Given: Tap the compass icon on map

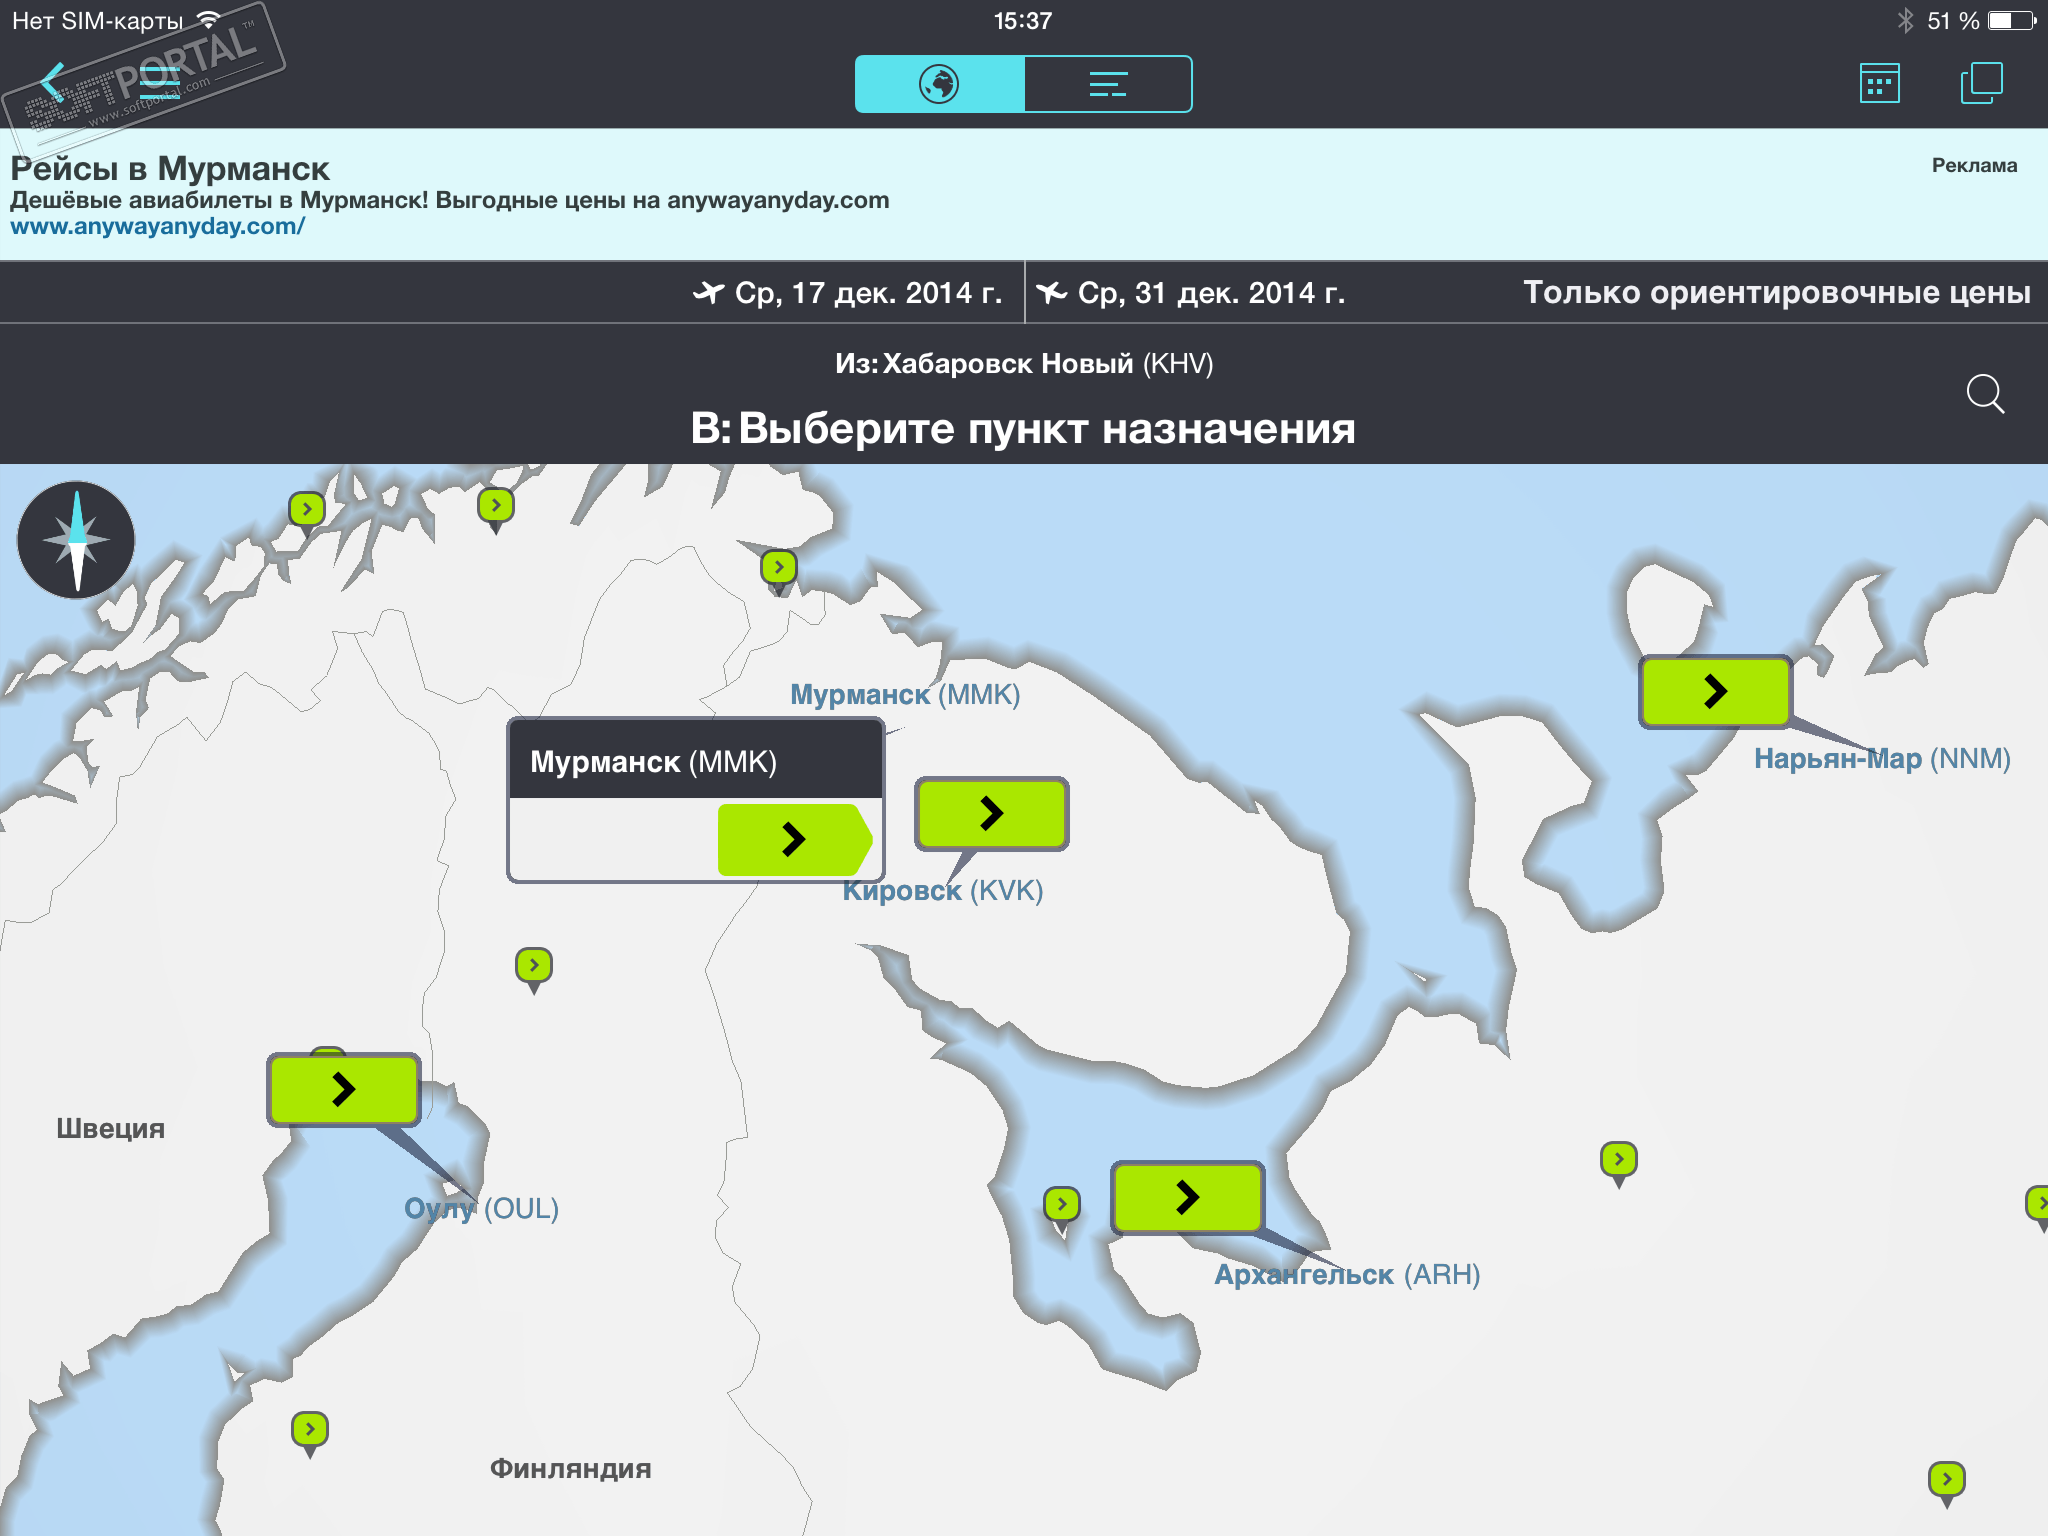Looking at the screenshot, I should click(x=76, y=540).
